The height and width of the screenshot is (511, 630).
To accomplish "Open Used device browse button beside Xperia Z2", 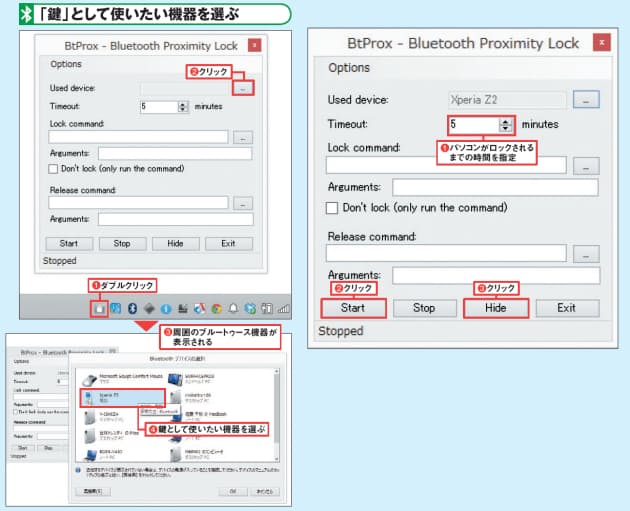I will tap(586, 99).
